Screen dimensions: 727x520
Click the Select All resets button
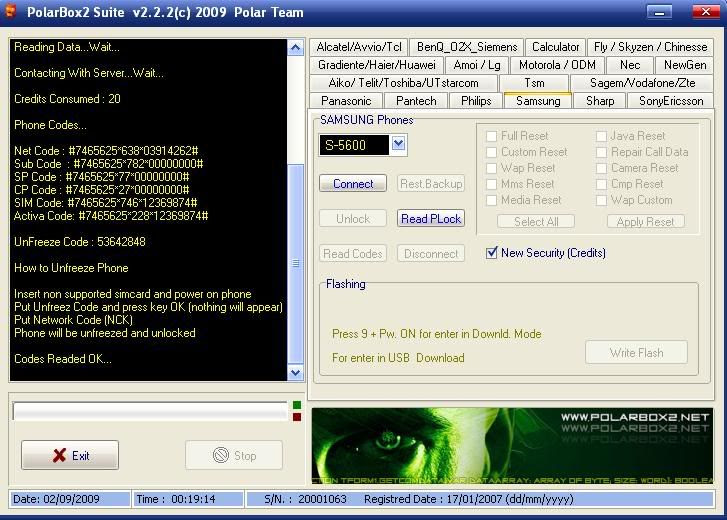tap(536, 222)
